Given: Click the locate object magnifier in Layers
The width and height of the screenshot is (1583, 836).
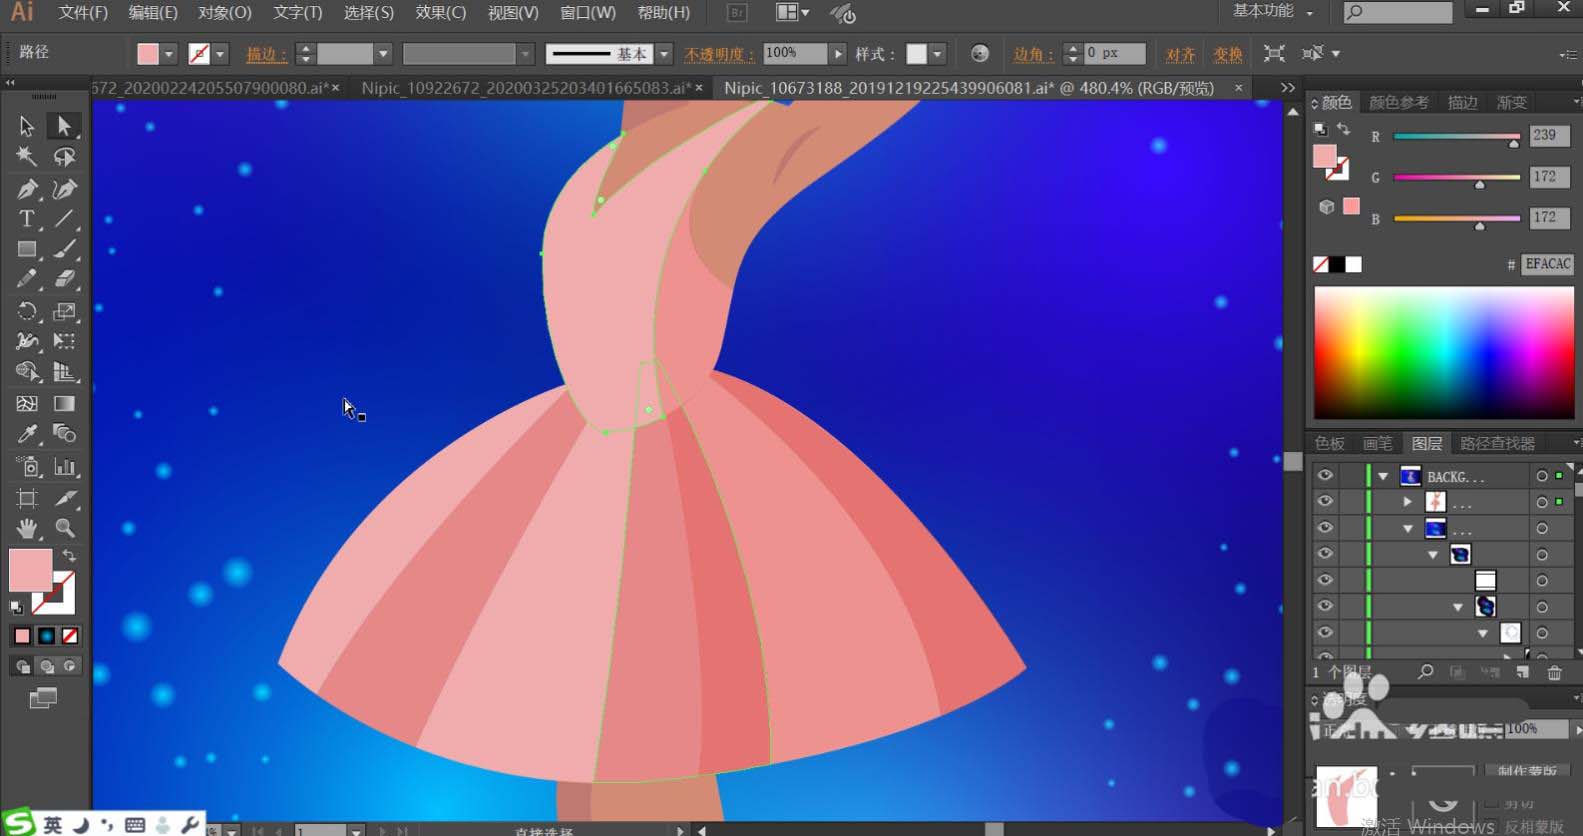Looking at the screenshot, I should 1426,673.
